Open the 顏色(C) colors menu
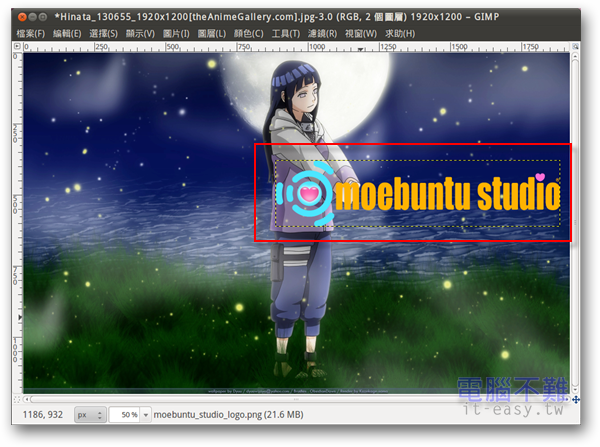Viewport: 600px width, 447px height. 248,34
